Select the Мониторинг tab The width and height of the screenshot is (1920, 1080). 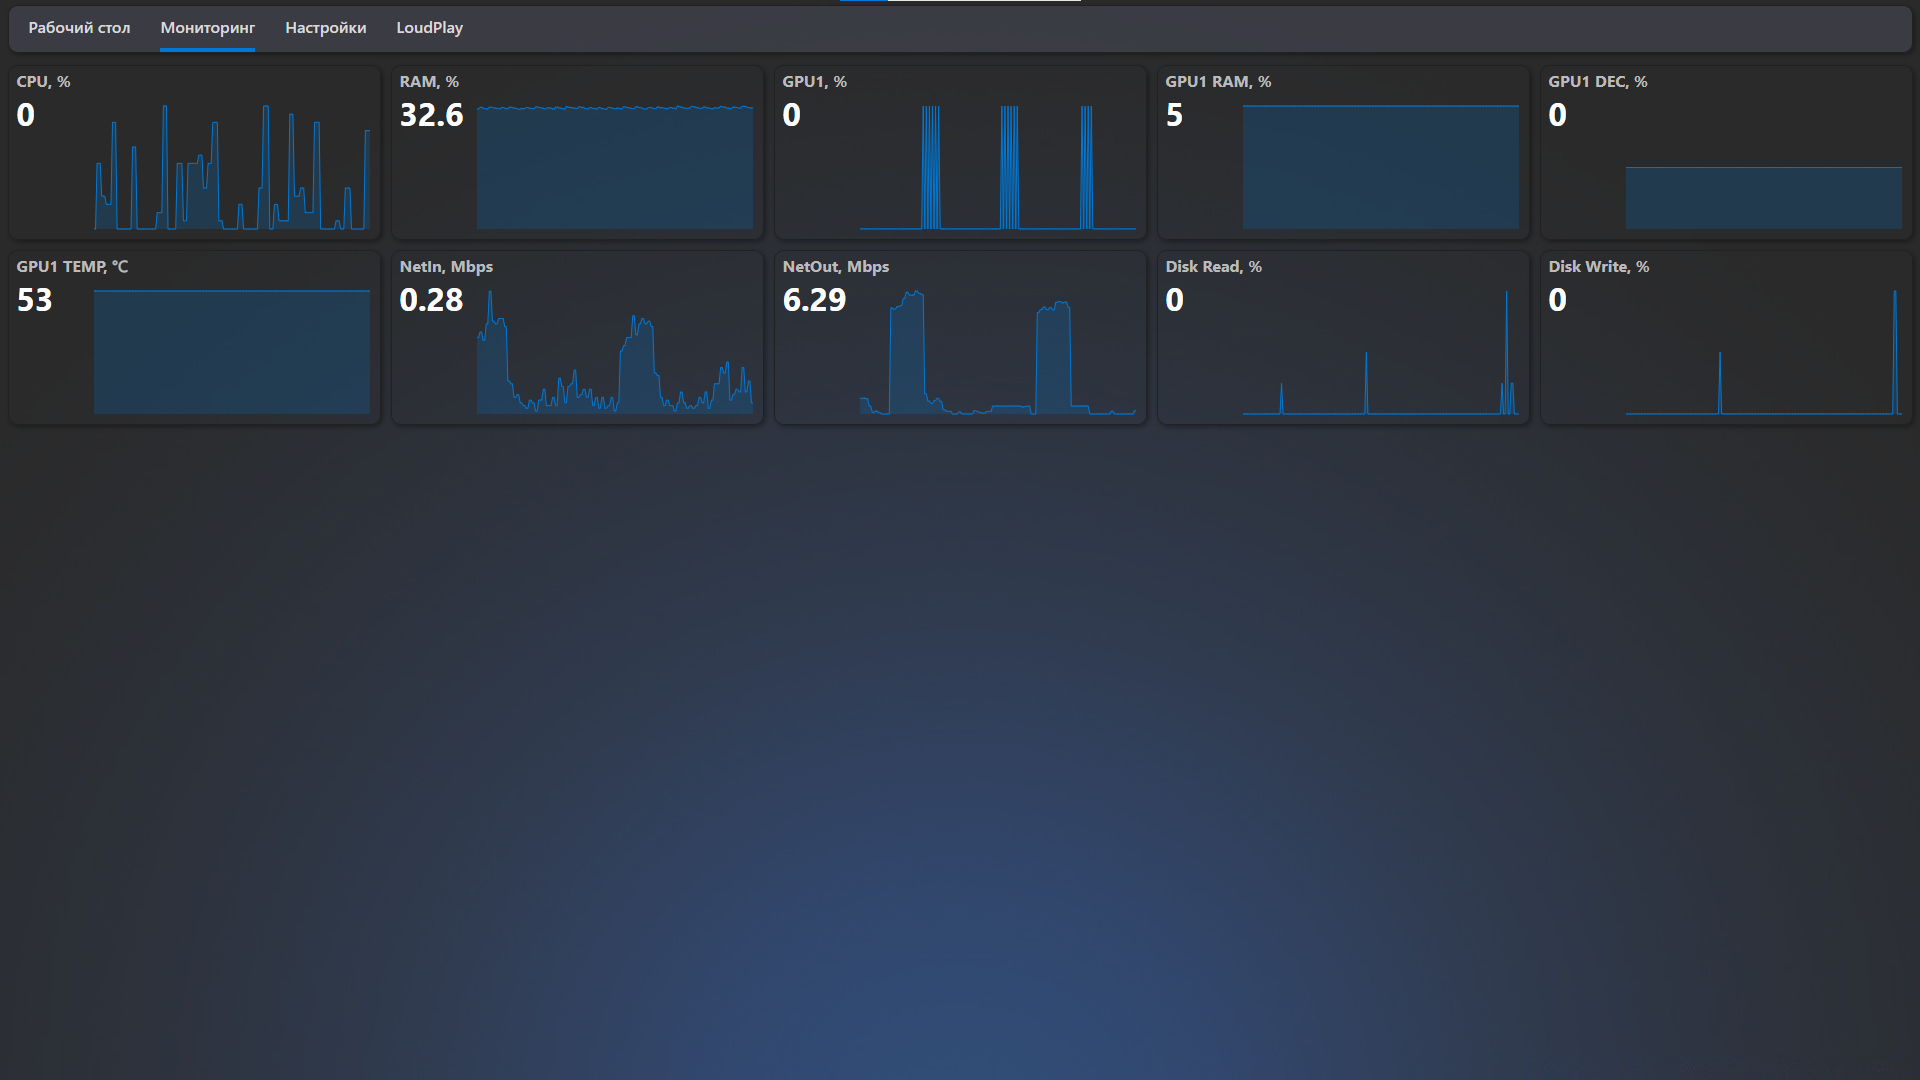207,28
